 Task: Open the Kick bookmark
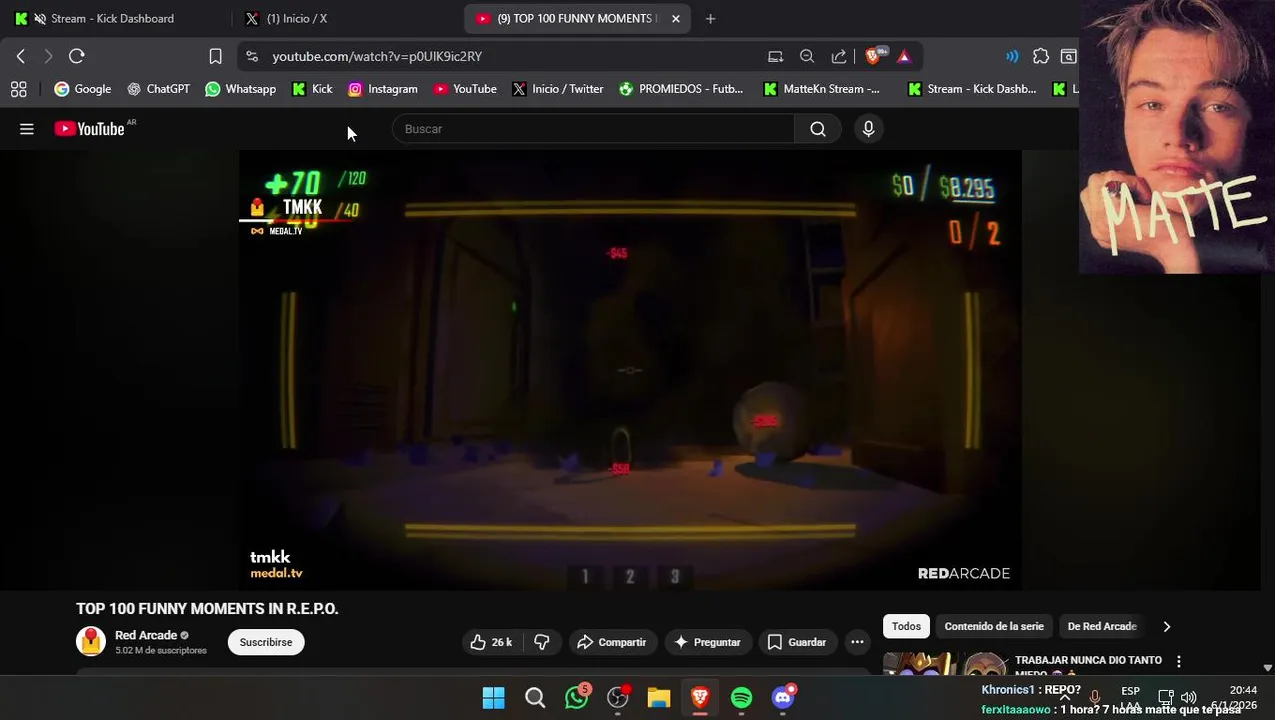click(x=312, y=89)
